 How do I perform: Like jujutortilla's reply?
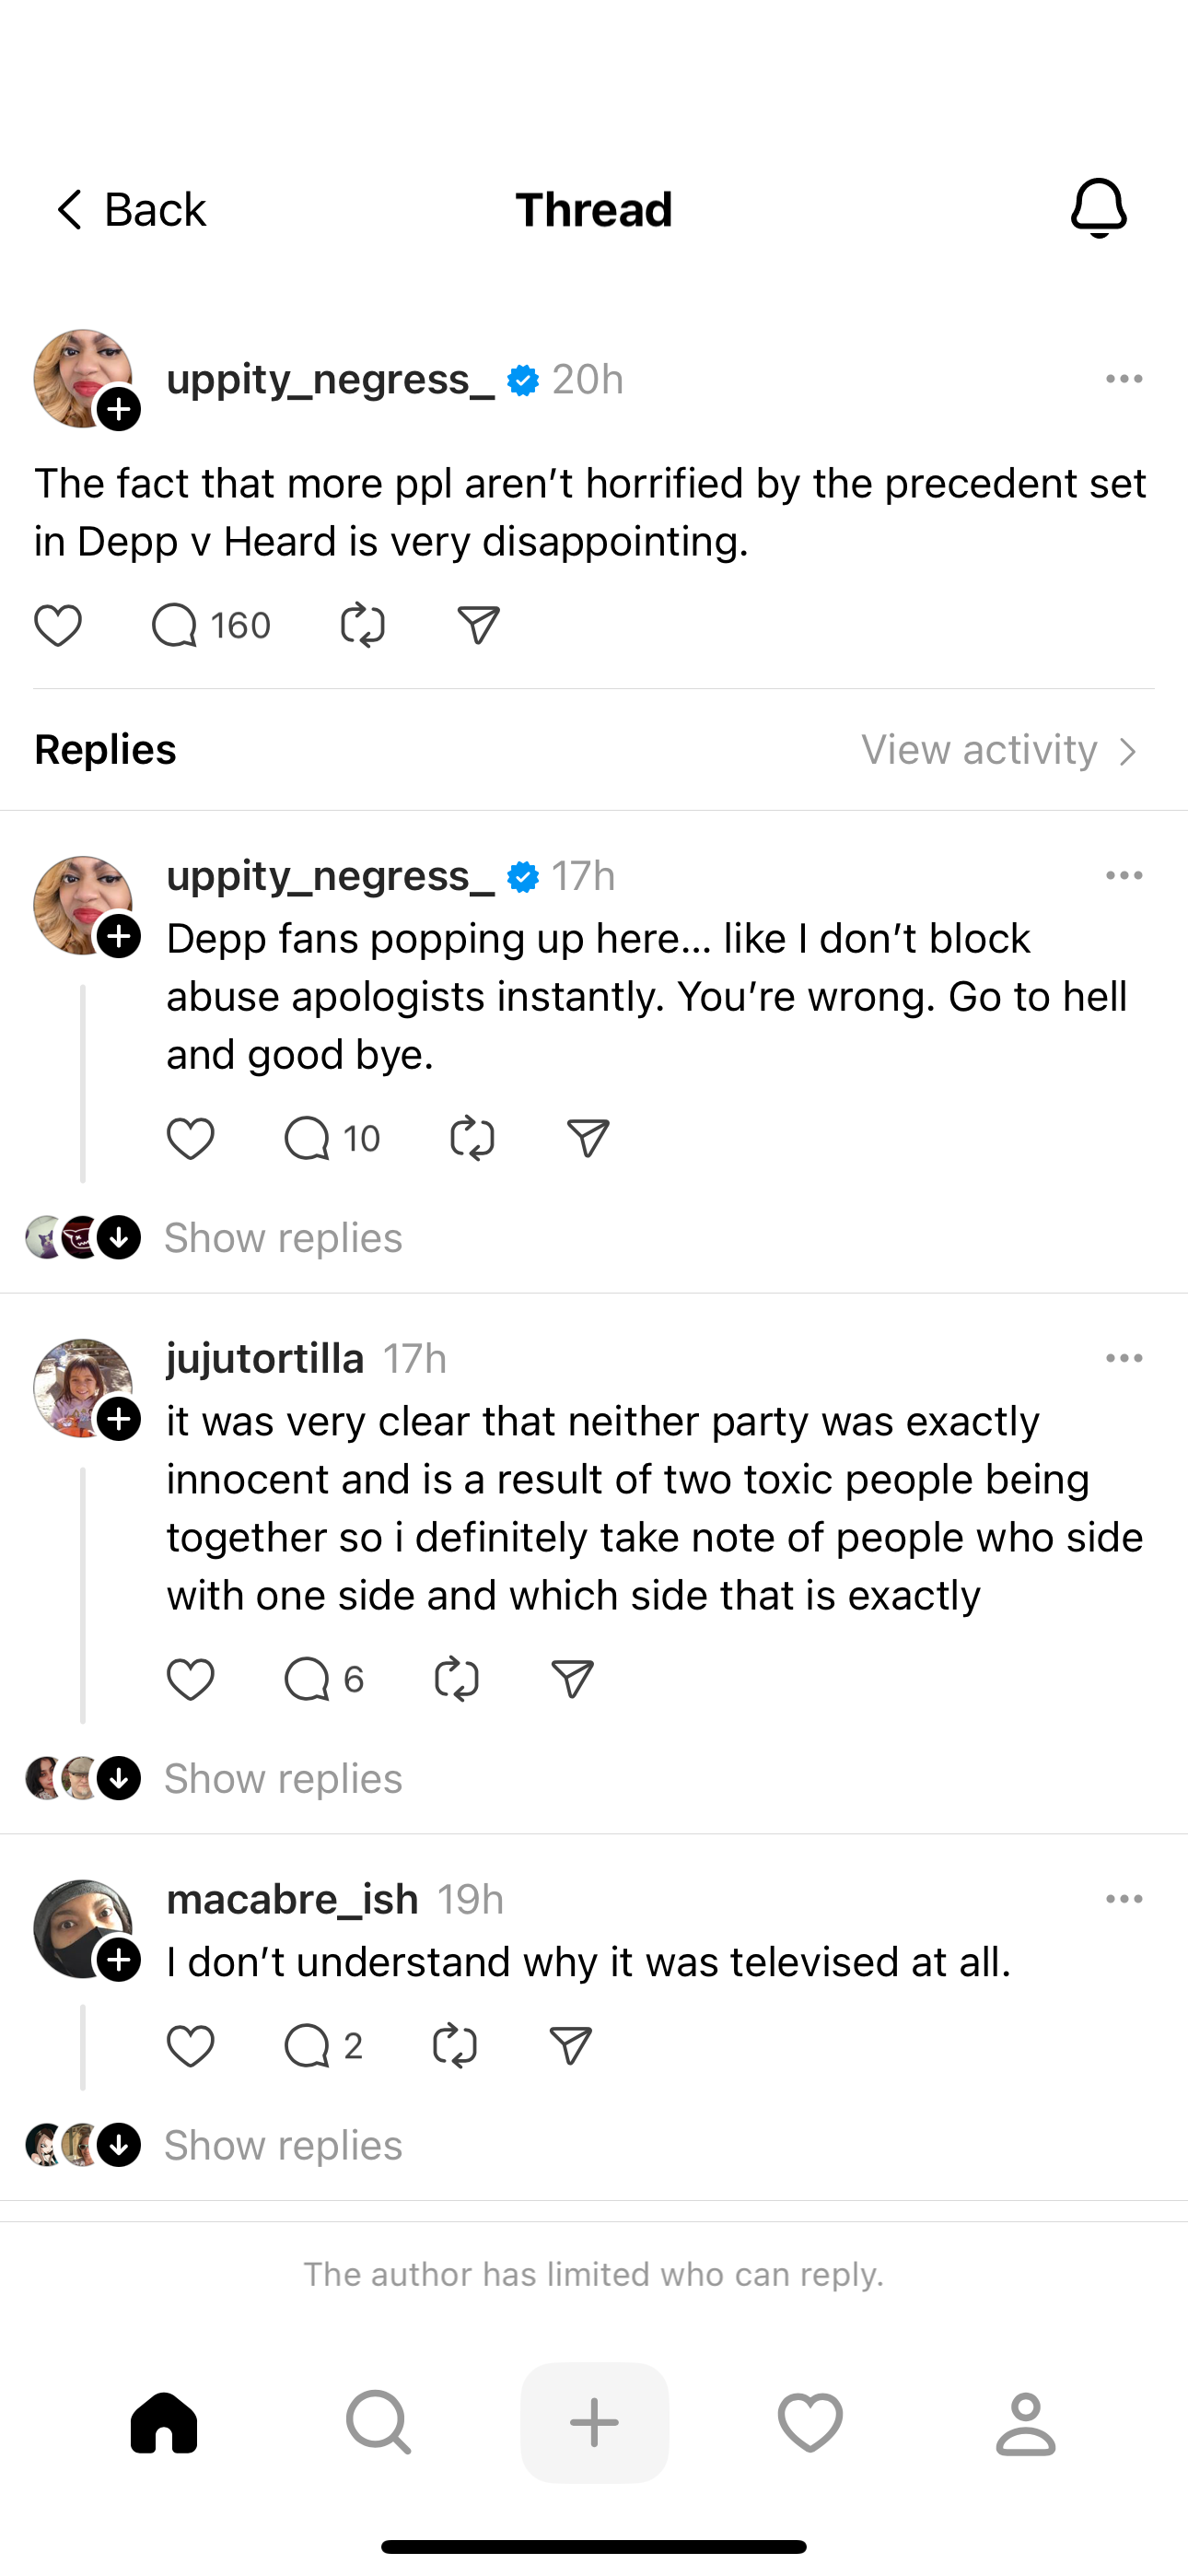pos(190,1679)
